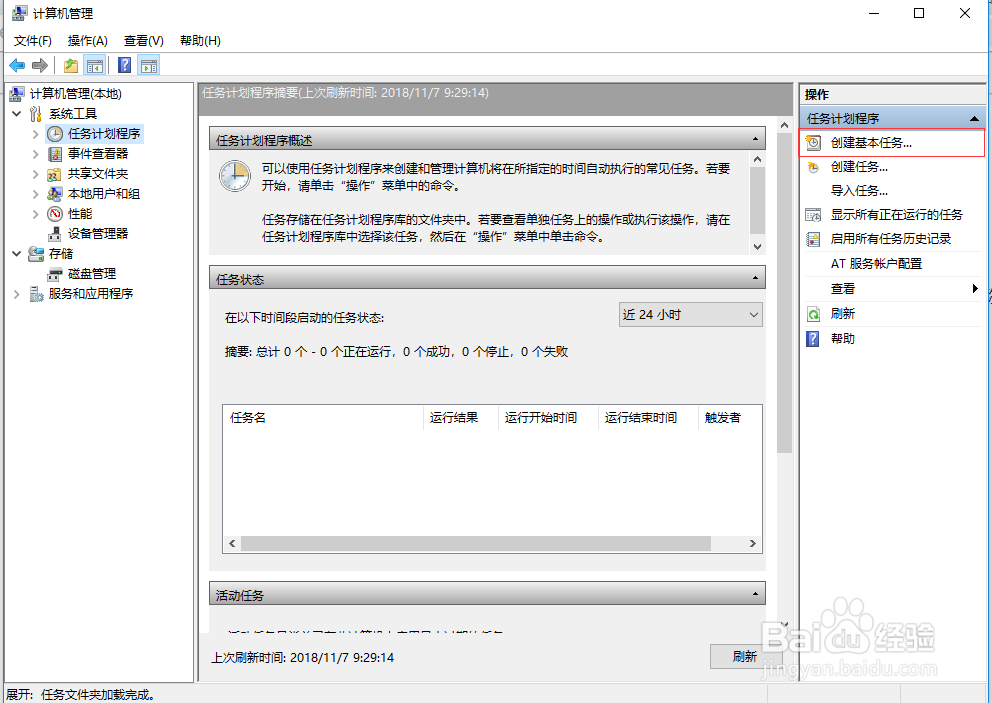
Task: Open the 文件(F) menu
Action: click(x=32, y=40)
